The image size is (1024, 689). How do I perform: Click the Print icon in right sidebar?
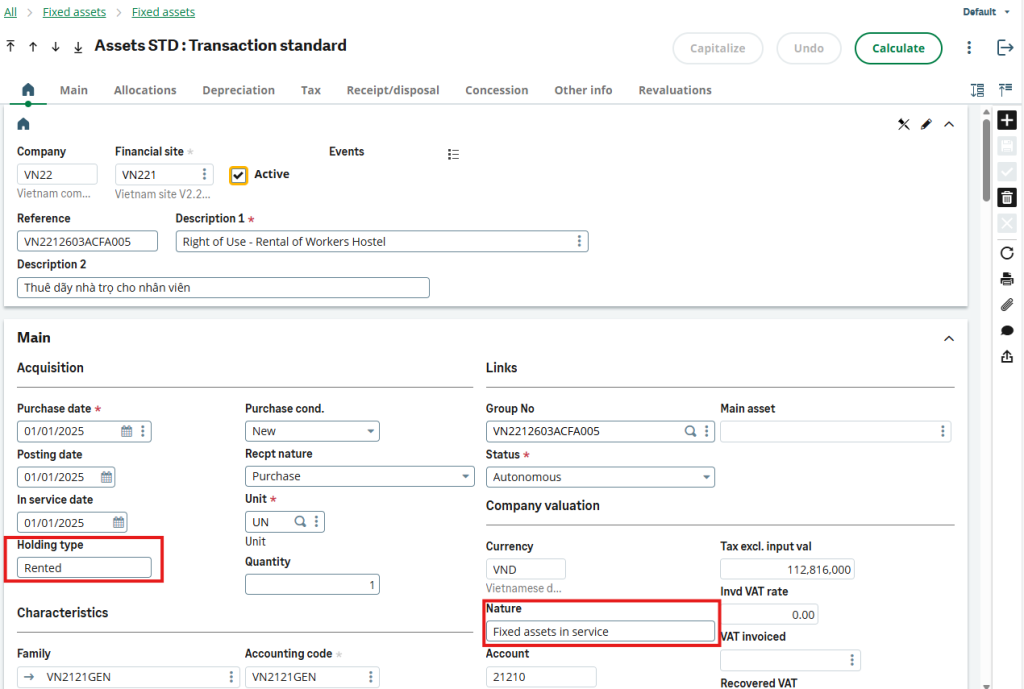click(x=1007, y=279)
